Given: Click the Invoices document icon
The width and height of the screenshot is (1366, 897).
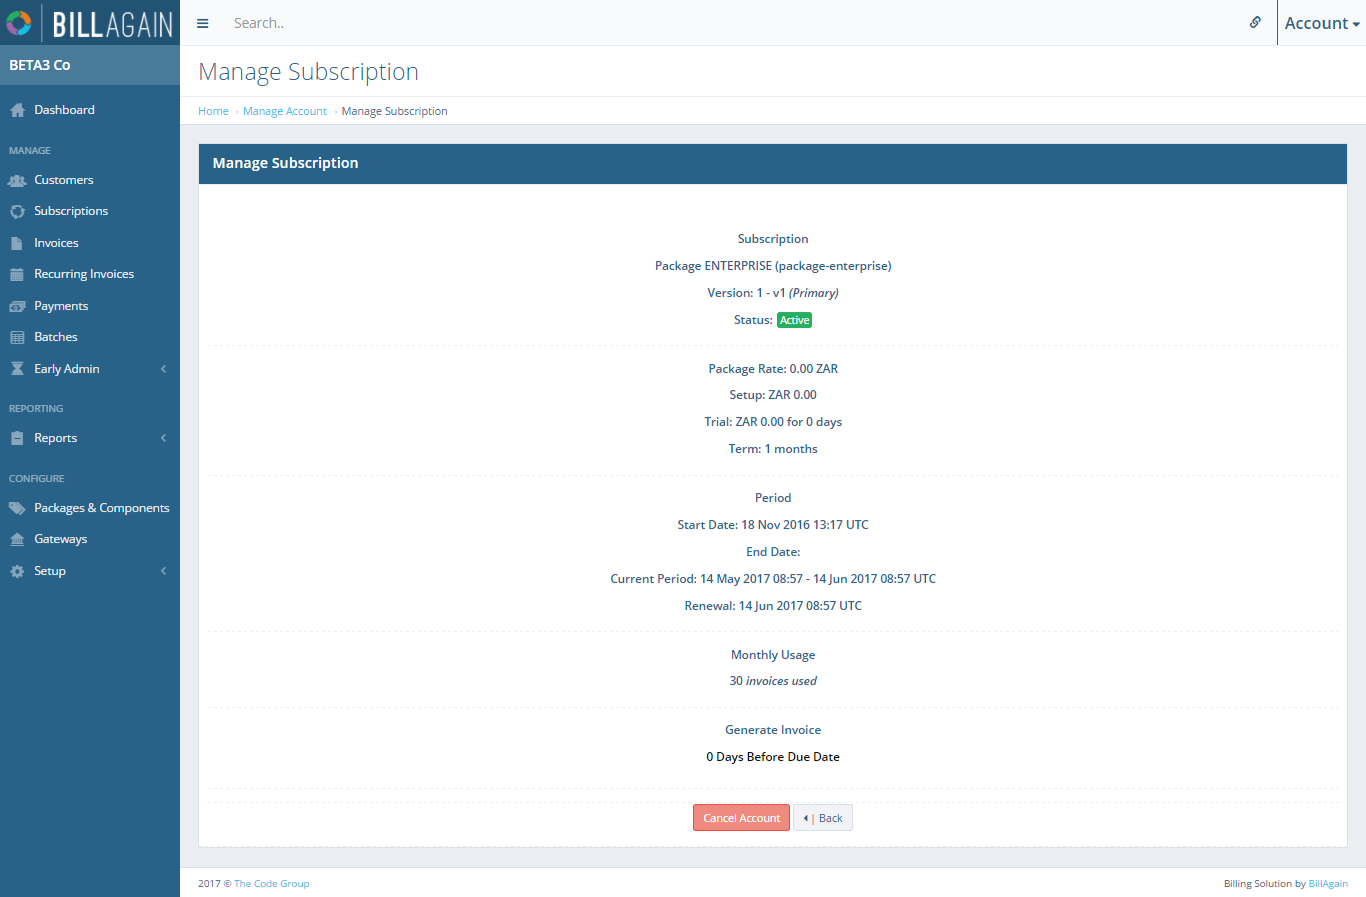Looking at the screenshot, I should pos(16,243).
